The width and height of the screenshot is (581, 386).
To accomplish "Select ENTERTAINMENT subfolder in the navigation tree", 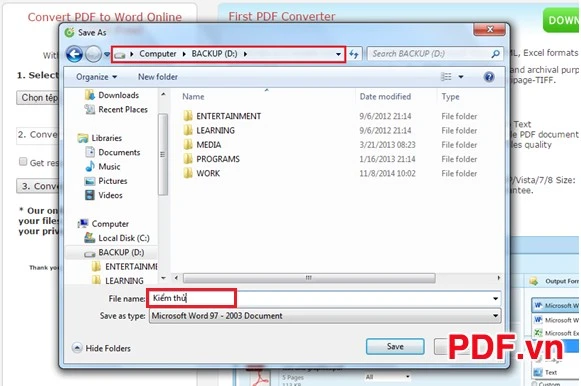I will [x=124, y=267].
